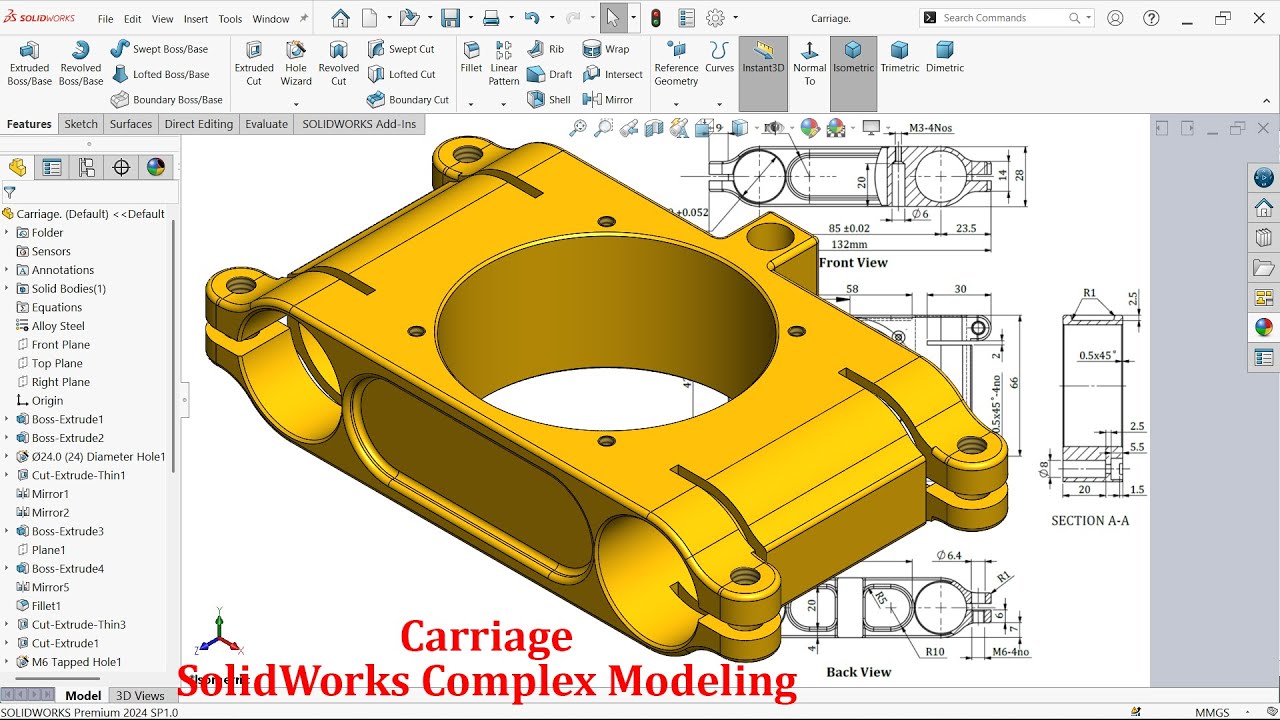Open PropertyManager tab
Image resolution: width=1280 pixels, height=720 pixels.
point(52,167)
